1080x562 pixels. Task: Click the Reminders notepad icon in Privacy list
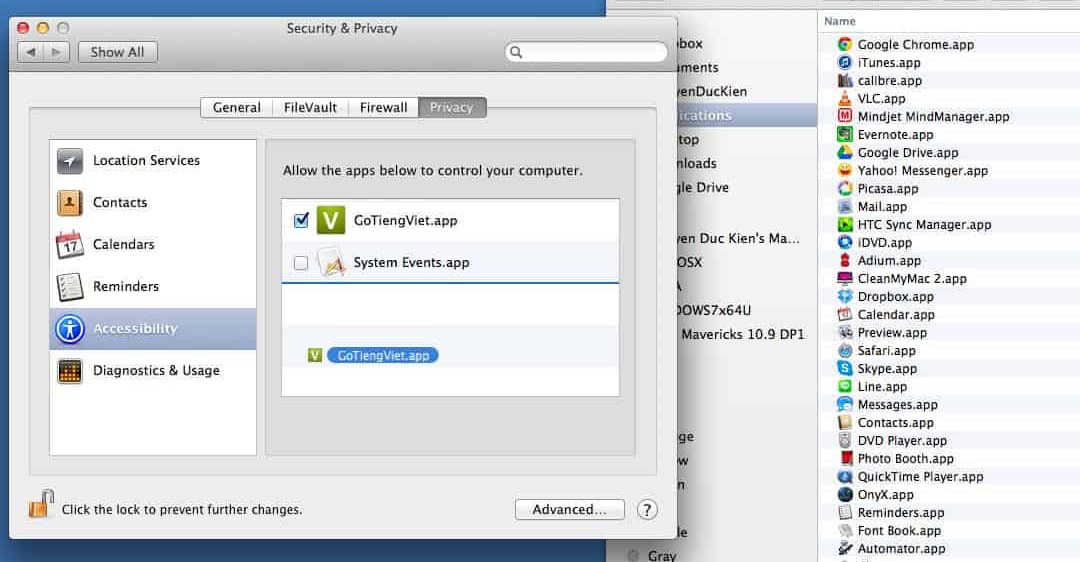pyautogui.click(x=70, y=287)
